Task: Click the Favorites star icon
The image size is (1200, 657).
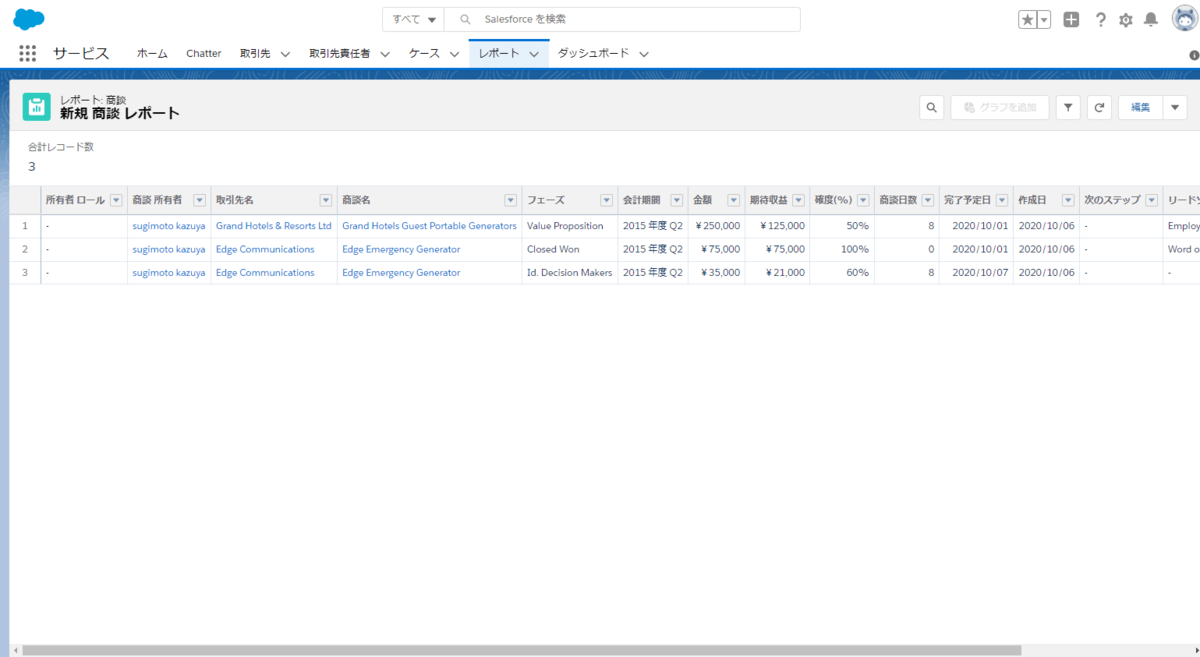Action: (x=1027, y=20)
